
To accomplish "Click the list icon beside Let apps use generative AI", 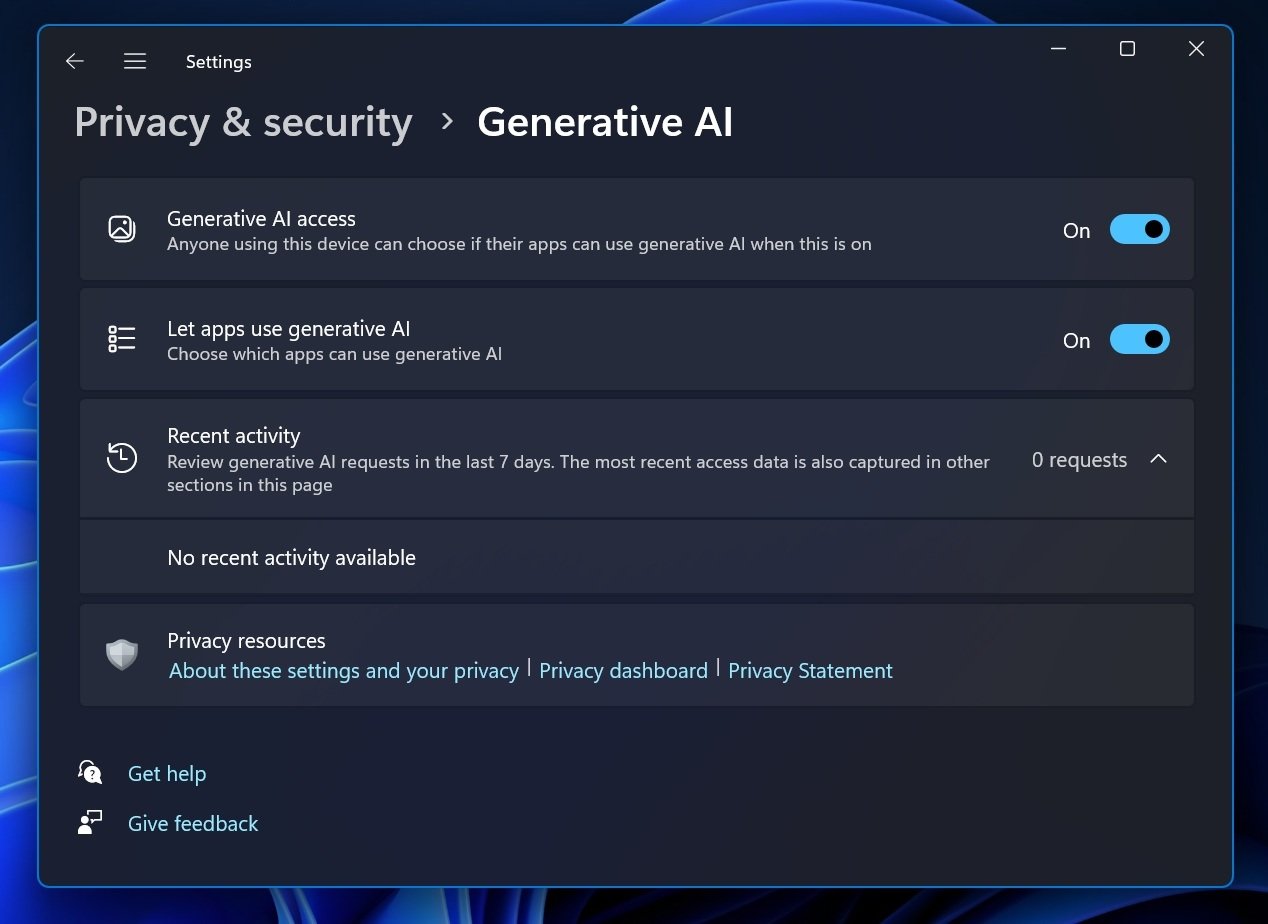I will click(121, 339).
